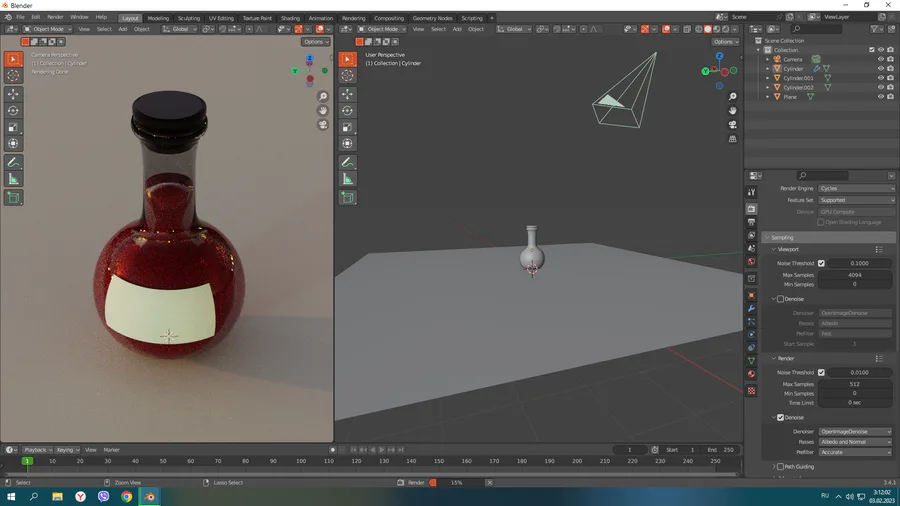Activate Select Box tool in right viewport
Viewport: 900px width, 506px height.
point(347,59)
